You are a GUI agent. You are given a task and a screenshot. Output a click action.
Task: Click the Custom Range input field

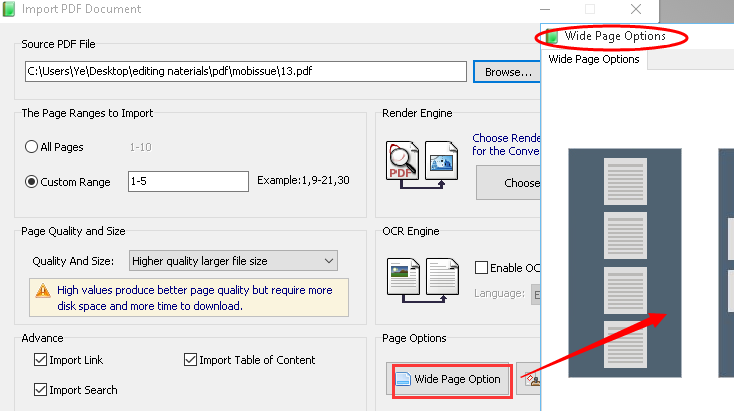click(188, 181)
